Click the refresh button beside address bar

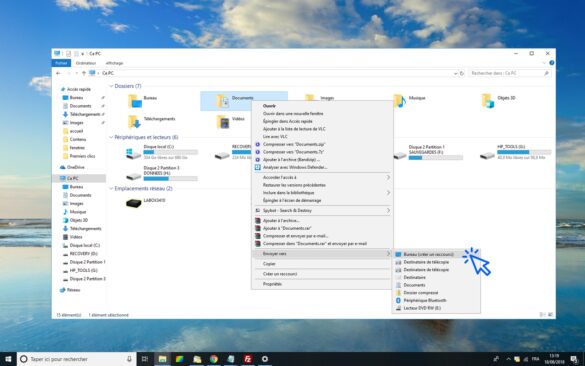pos(462,73)
